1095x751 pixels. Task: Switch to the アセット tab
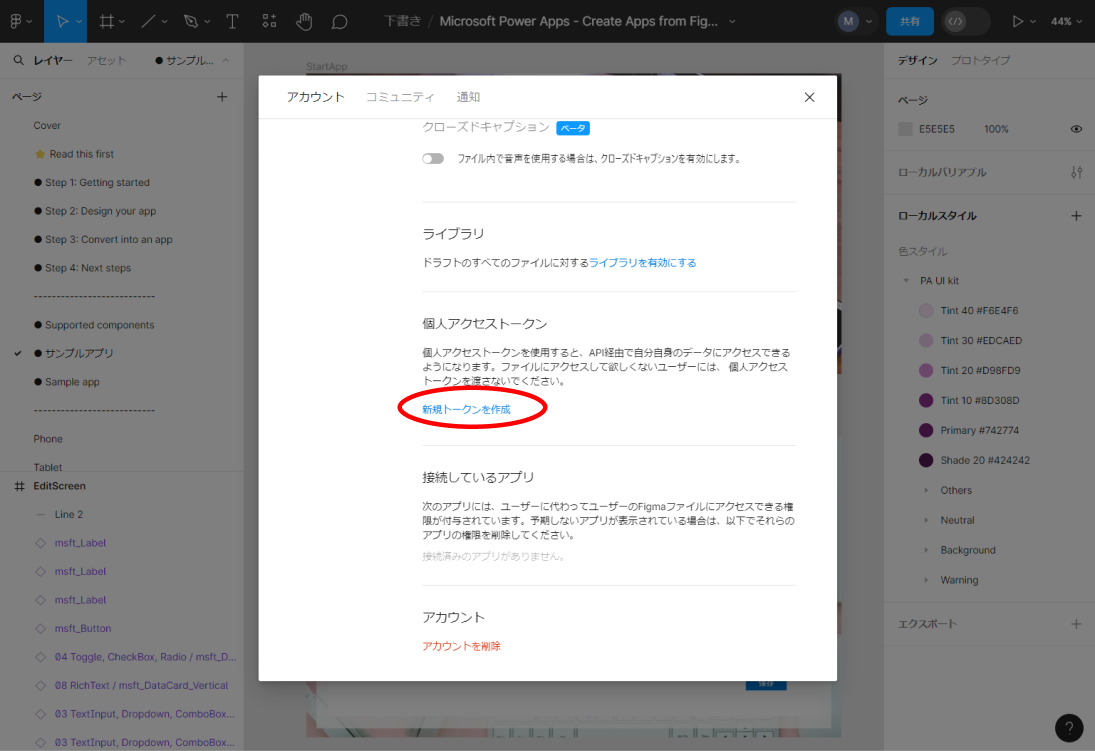pos(106,60)
